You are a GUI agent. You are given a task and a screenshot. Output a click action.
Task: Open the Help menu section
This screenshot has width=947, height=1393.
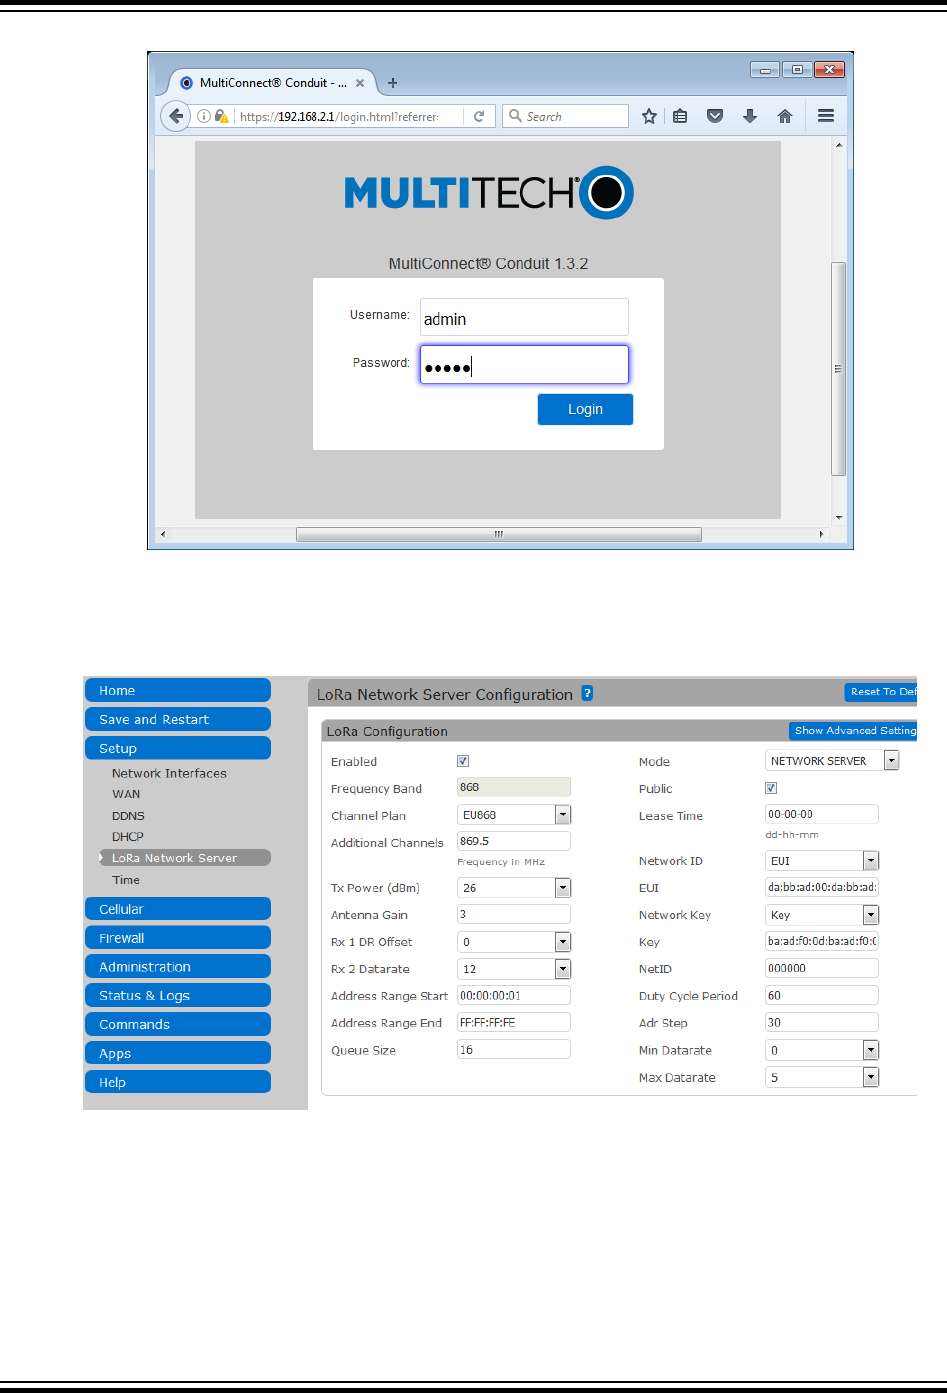click(177, 1083)
